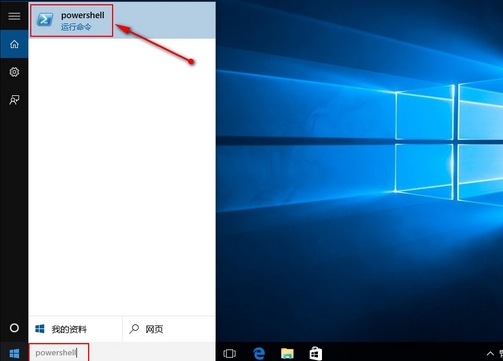The width and height of the screenshot is (503, 361).
Task: Open search settings gear in sidebar
Action: (14, 72)
